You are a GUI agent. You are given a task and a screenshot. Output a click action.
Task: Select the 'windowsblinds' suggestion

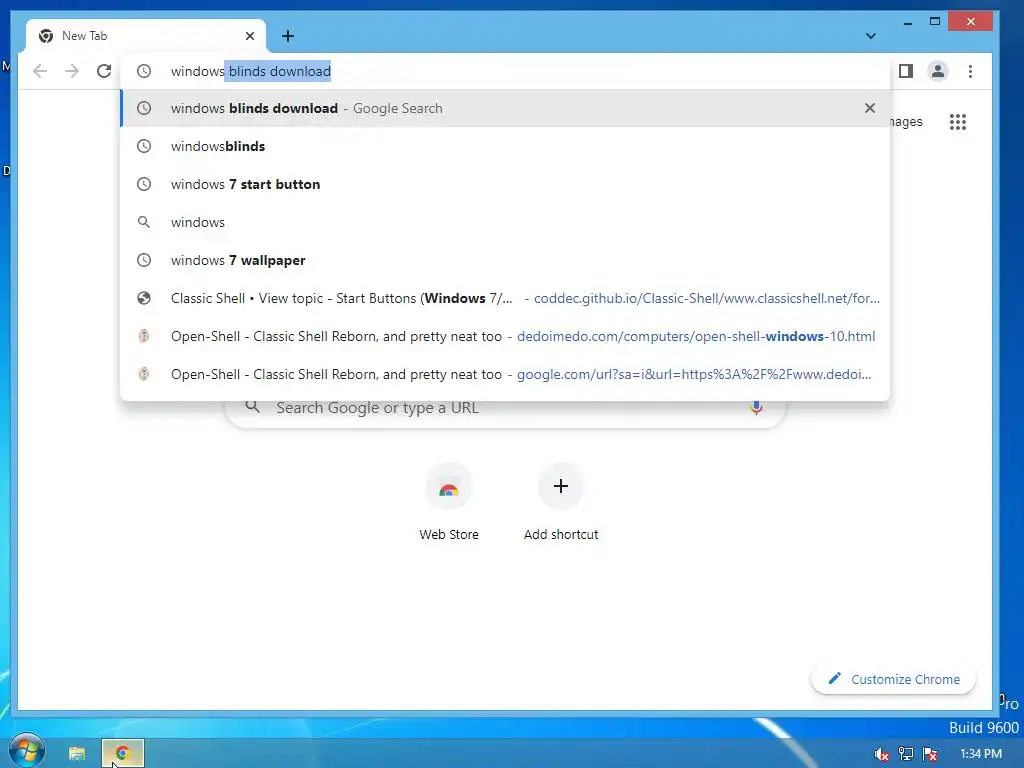point(505,146)
